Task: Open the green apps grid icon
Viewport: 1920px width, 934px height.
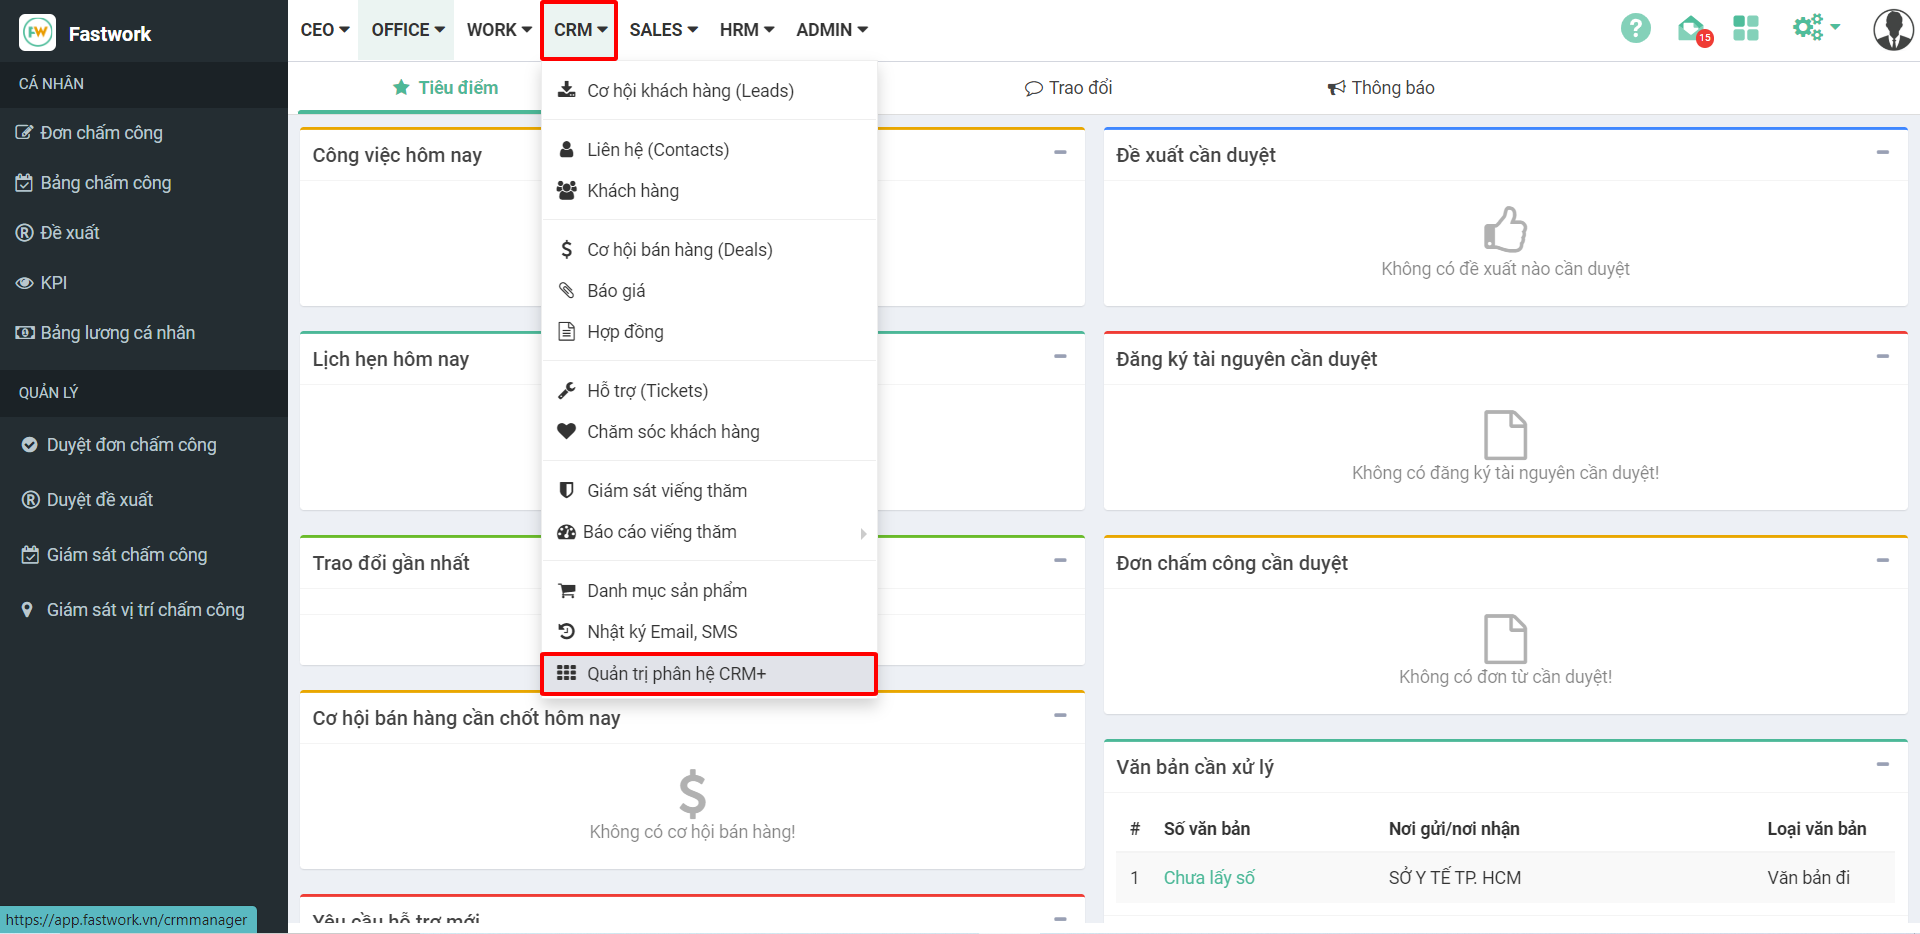Action: coord(1745,29)
